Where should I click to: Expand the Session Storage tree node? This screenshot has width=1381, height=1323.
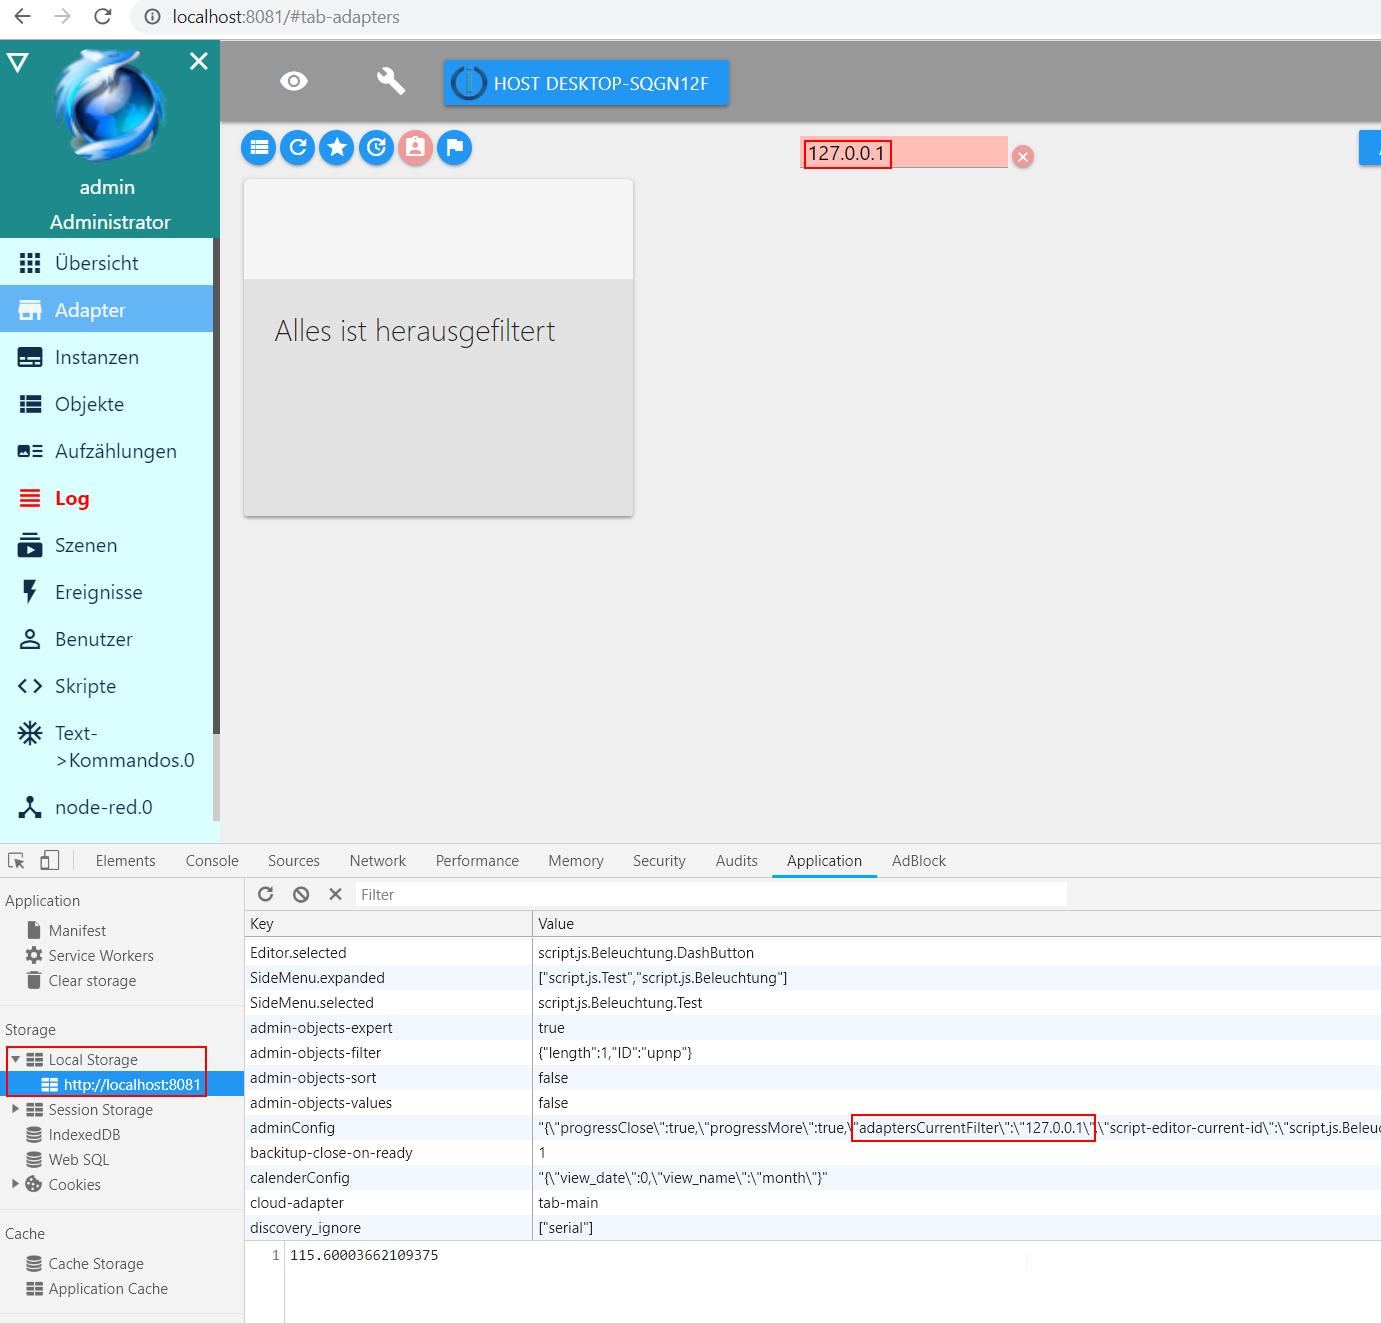pyautogui.click(x=15, y=1109)
